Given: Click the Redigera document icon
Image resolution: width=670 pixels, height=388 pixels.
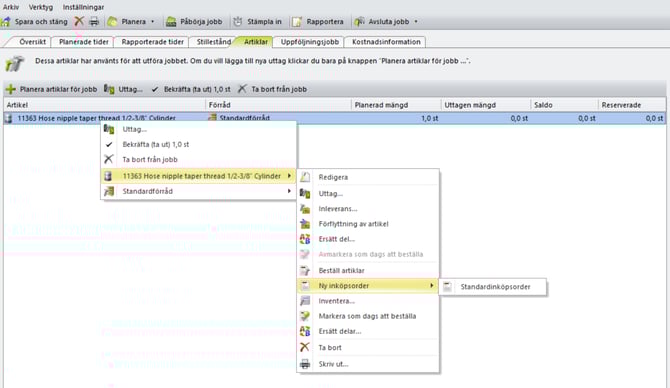Looking at the screenshot, I should point(305,176).
